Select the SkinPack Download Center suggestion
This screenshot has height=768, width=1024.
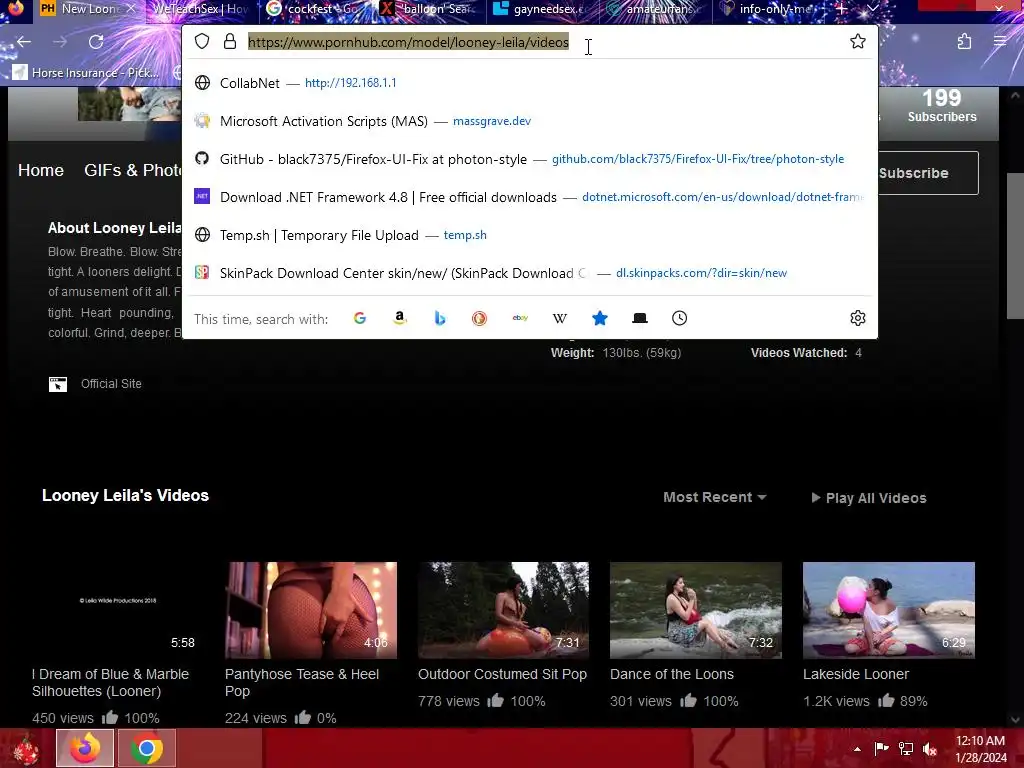(530, 273)
